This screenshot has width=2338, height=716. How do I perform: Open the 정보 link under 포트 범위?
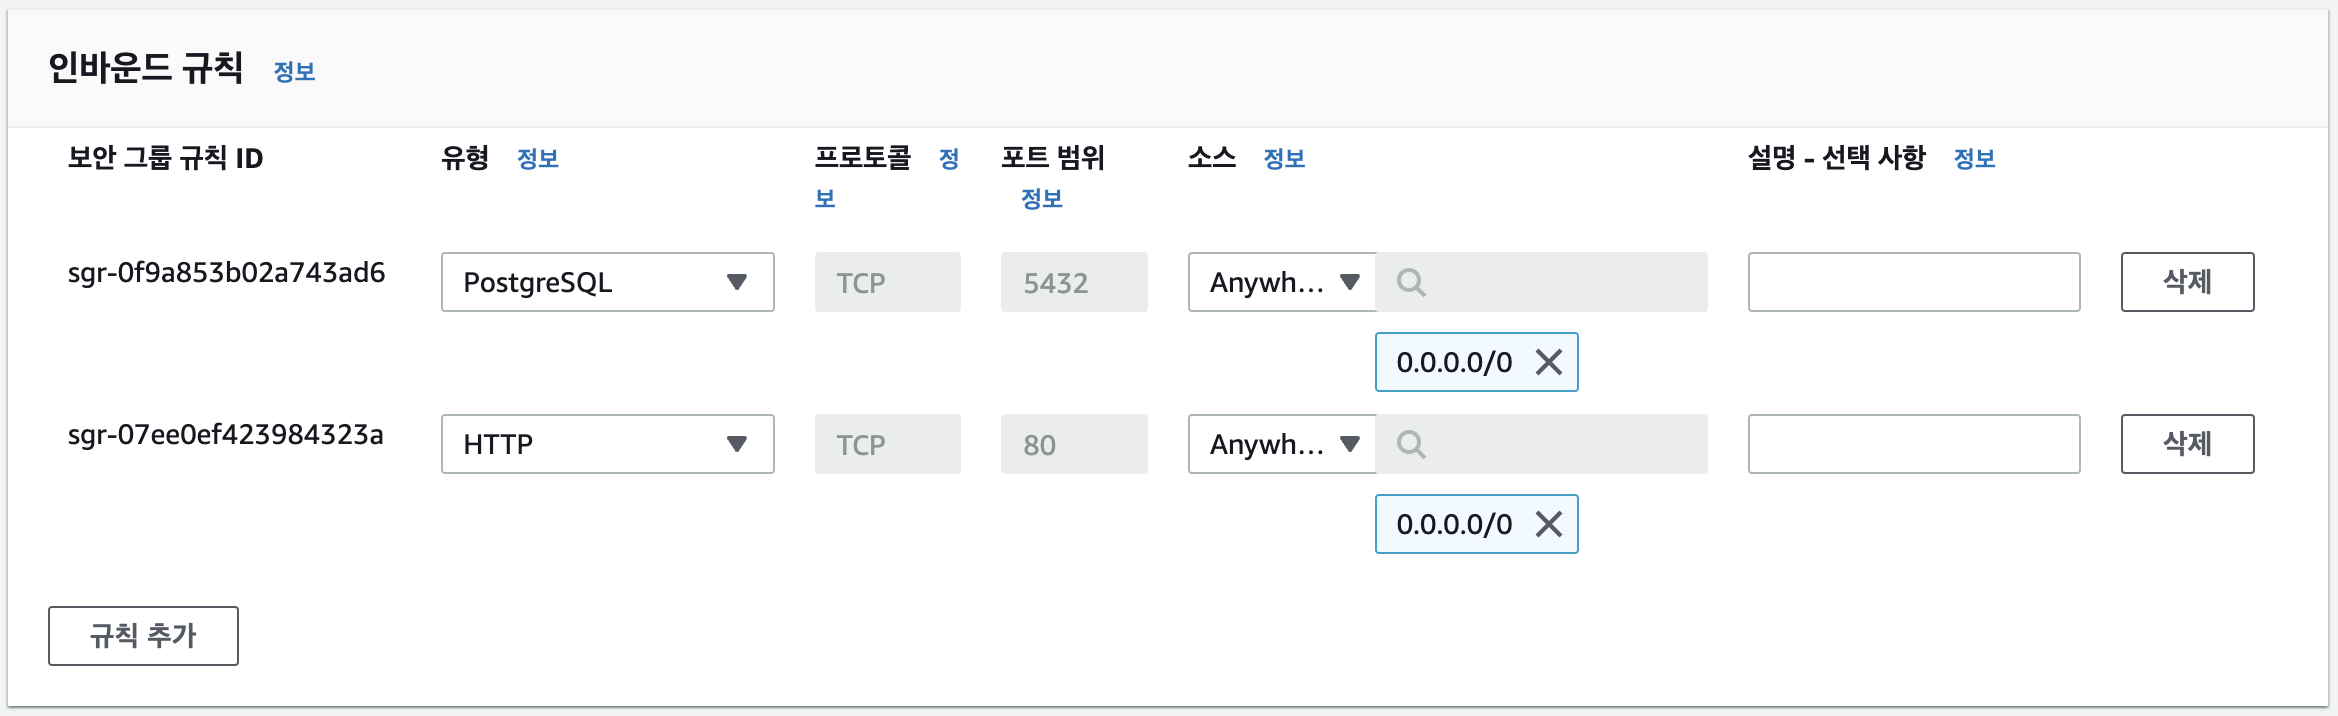tap(1041, 199)
